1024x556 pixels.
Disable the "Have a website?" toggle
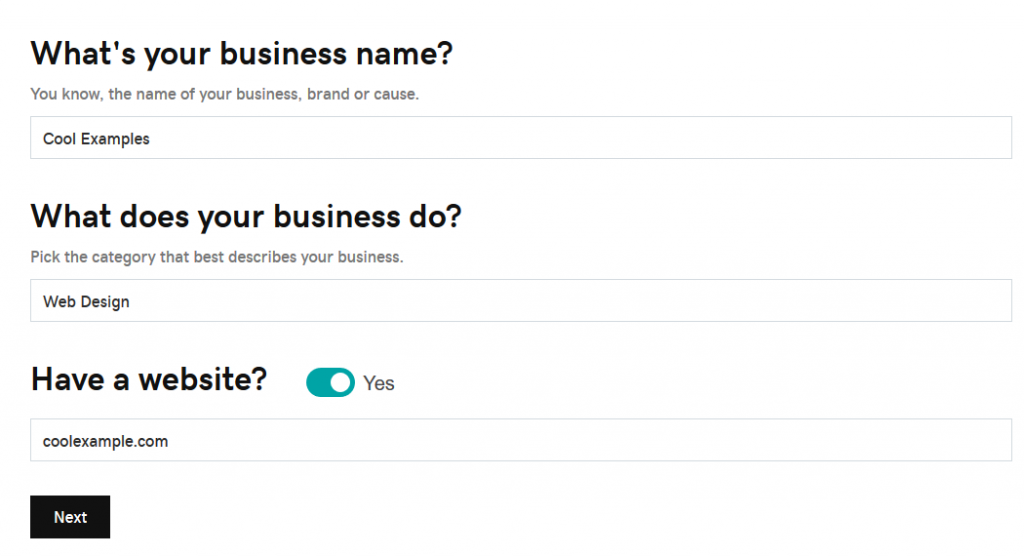coord(330,382)
